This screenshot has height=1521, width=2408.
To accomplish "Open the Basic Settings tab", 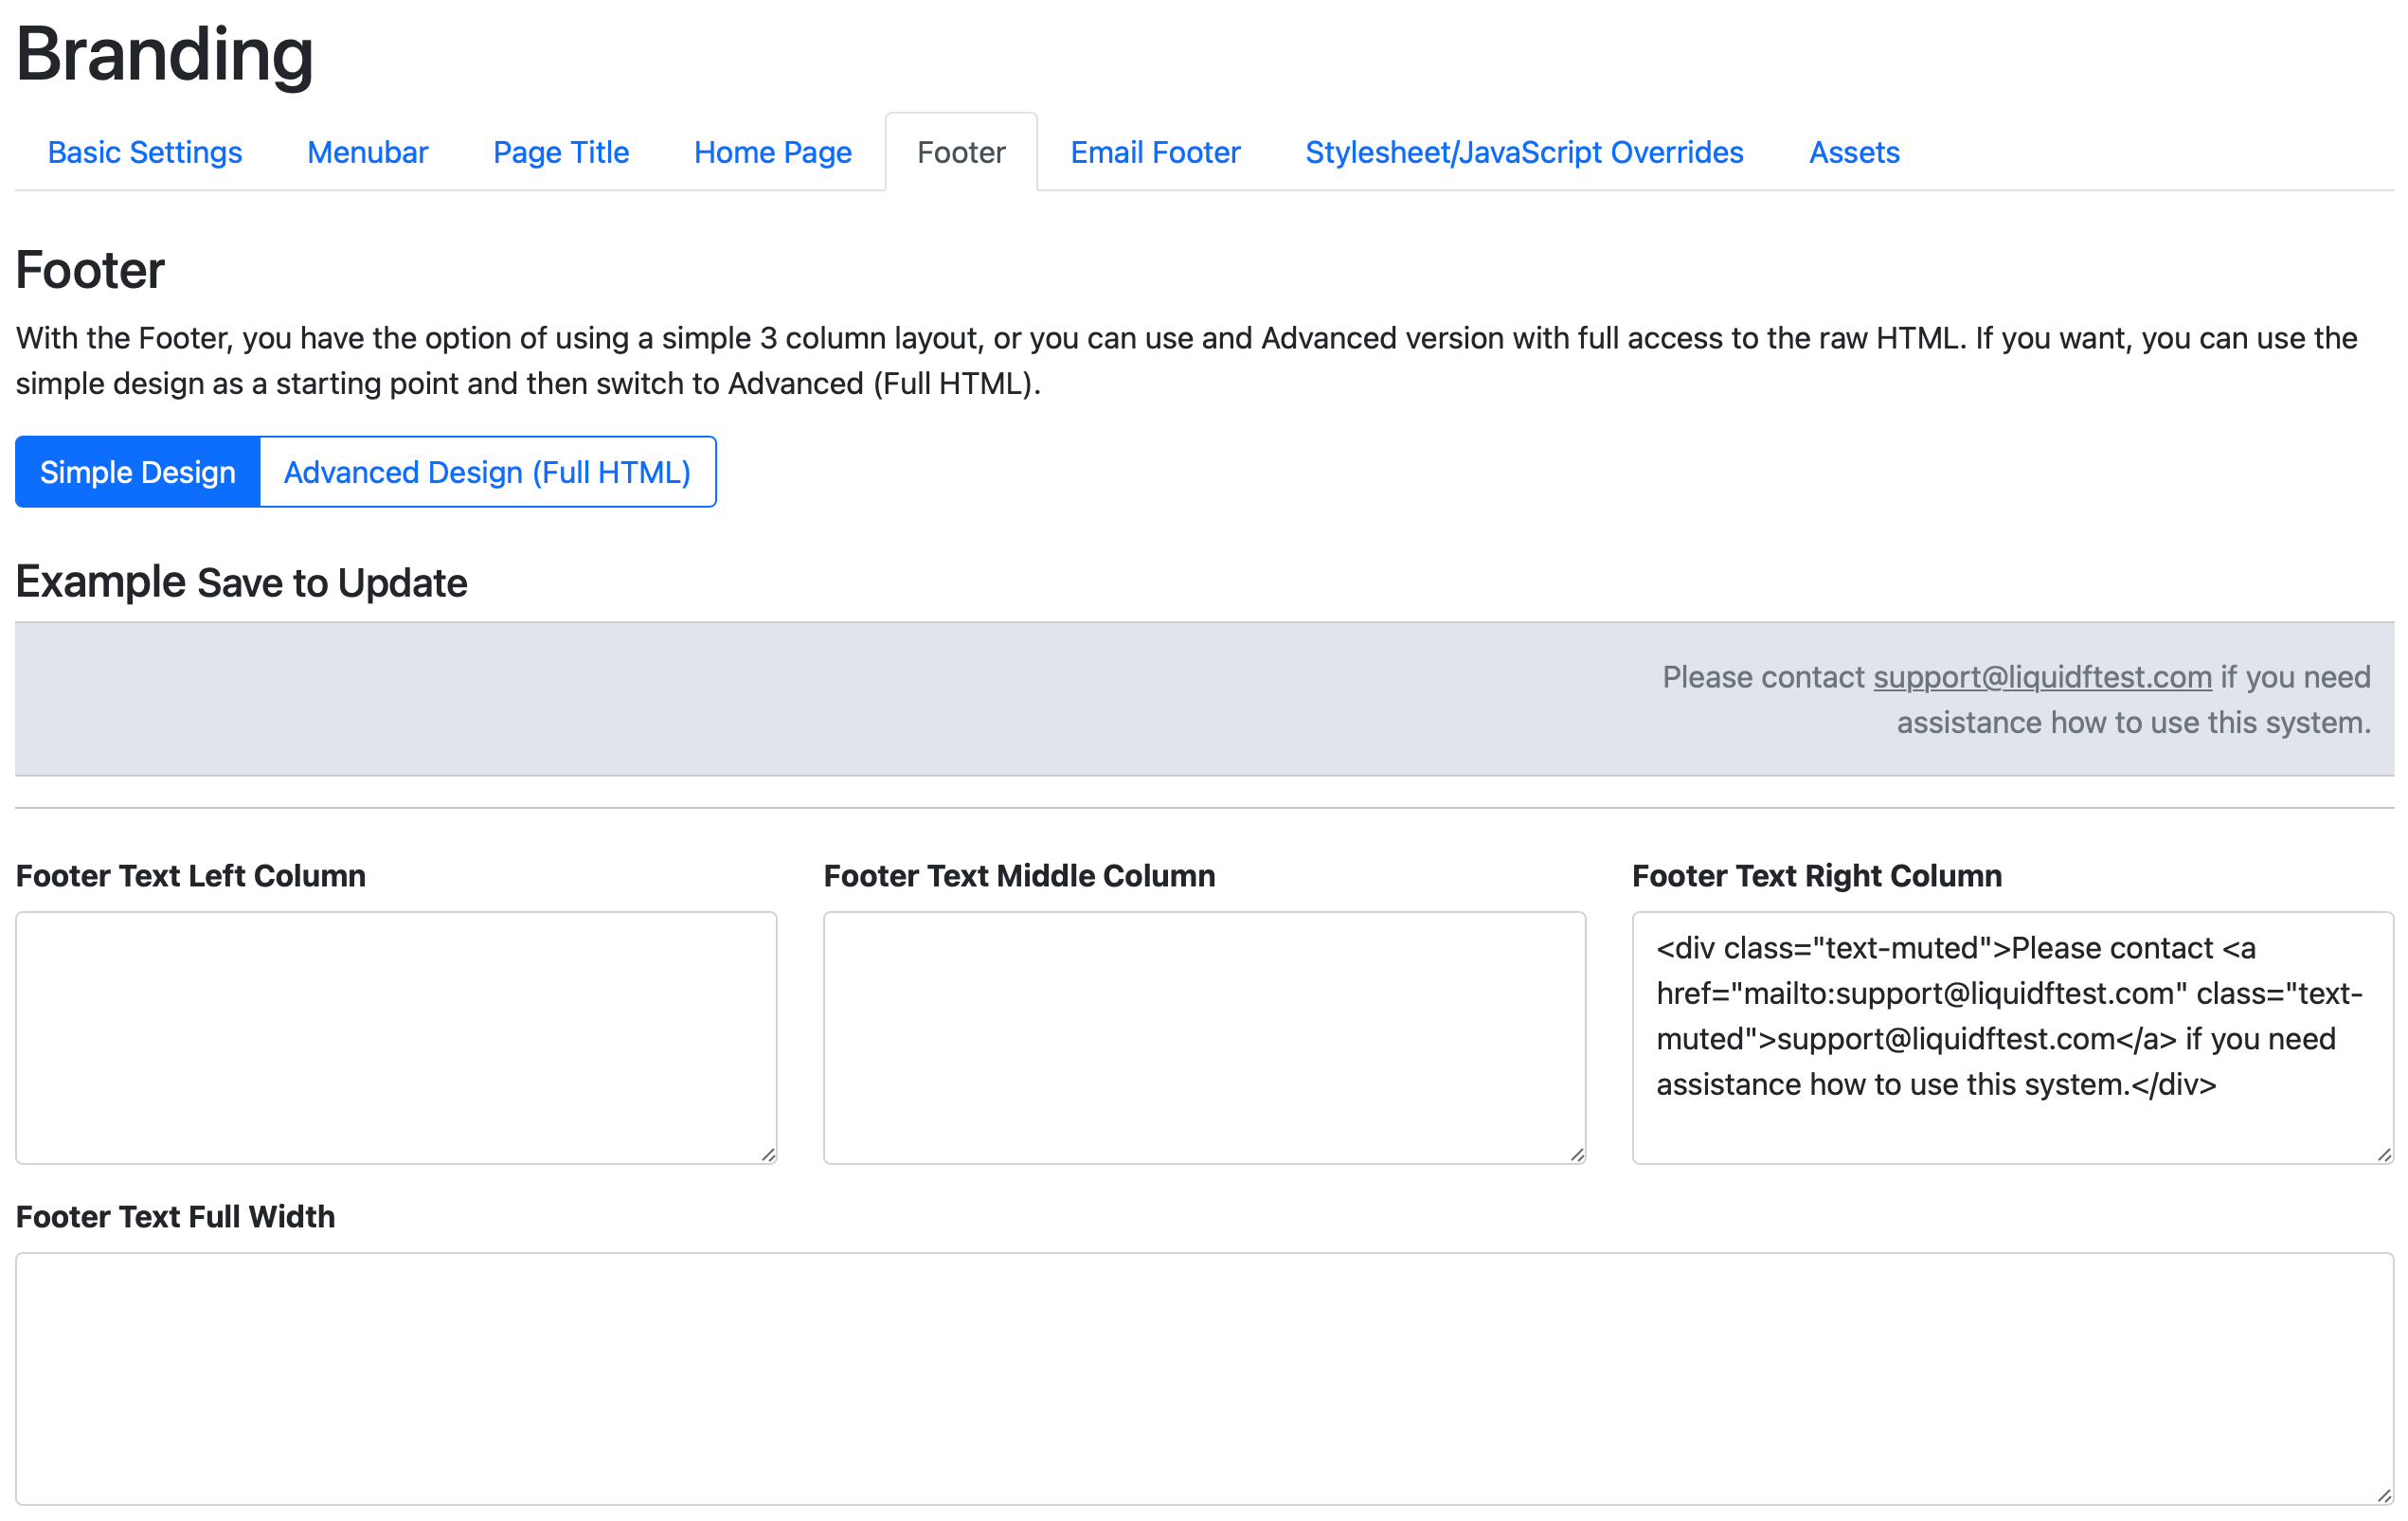I will pyautogui.click(x=145, y=152).
